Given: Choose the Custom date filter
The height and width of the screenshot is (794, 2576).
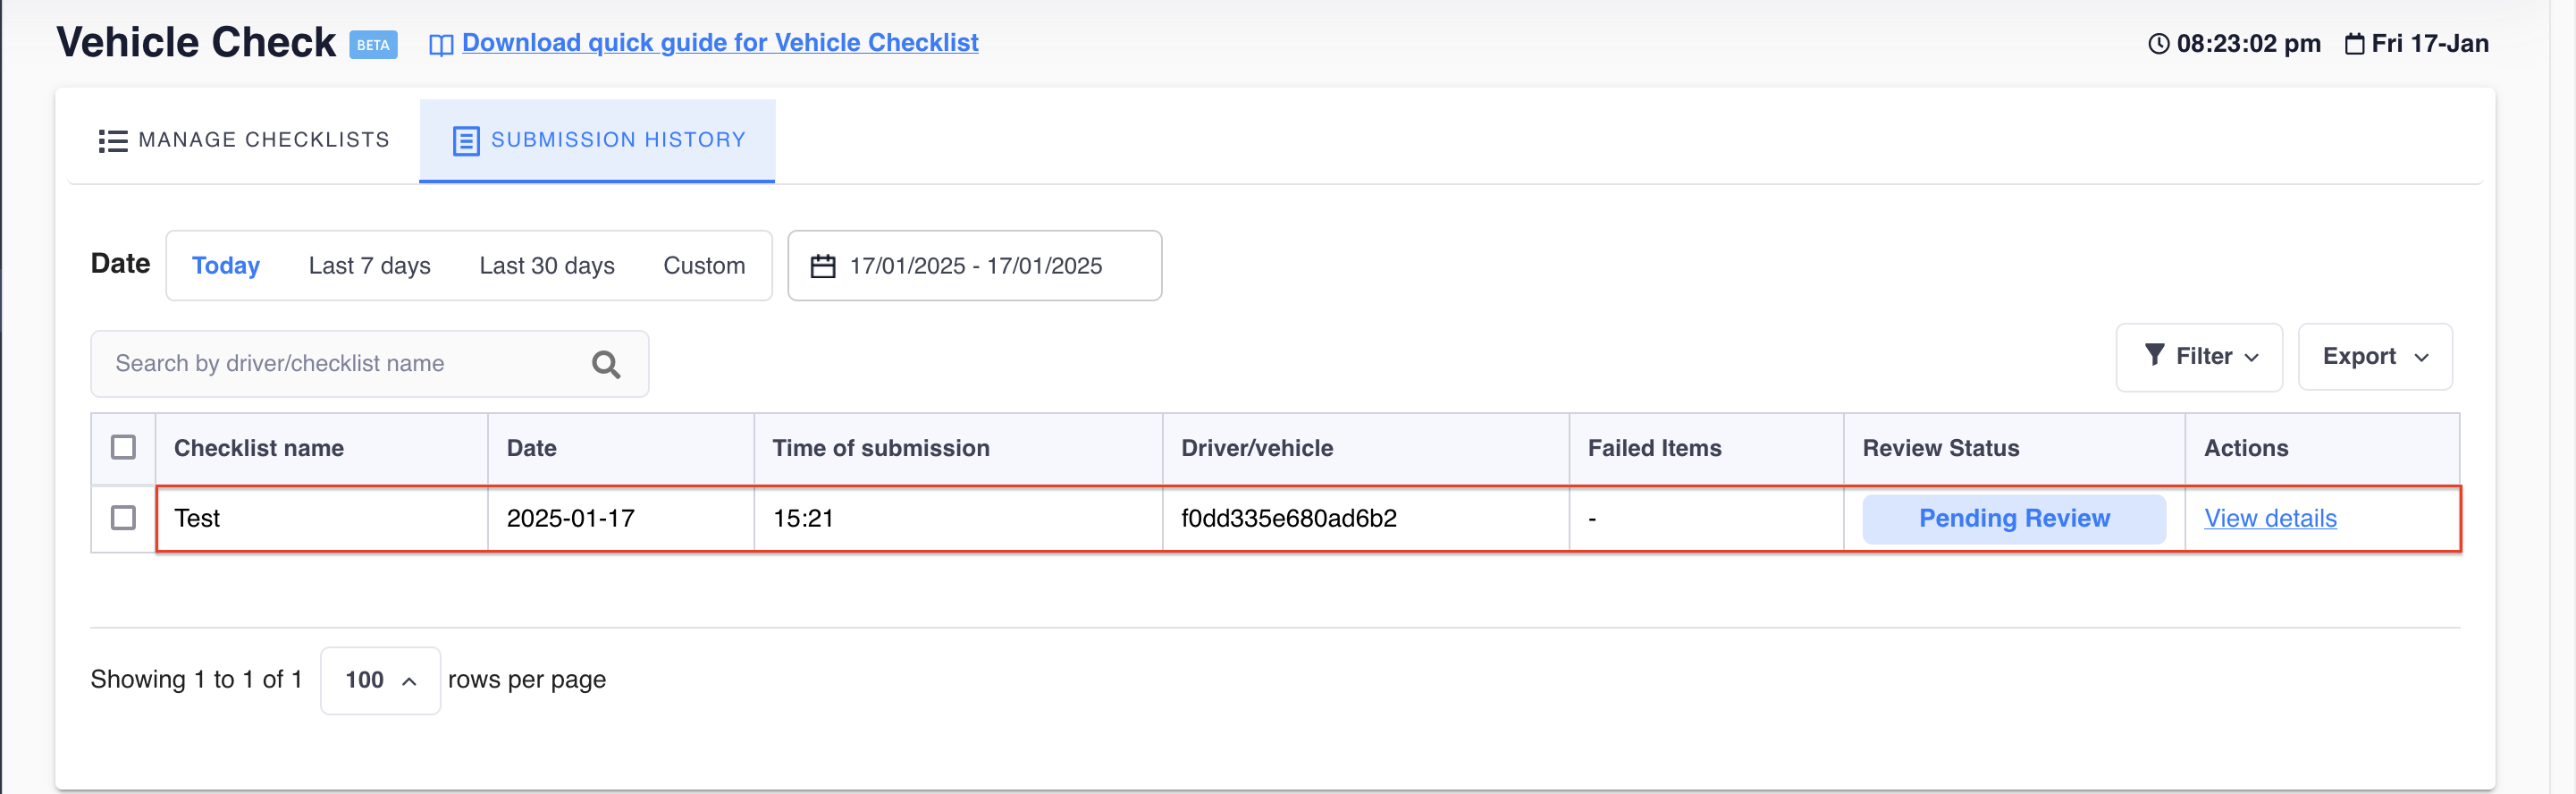Looking at the screenshot, I should pyautogui.click(x=704, y=266).
